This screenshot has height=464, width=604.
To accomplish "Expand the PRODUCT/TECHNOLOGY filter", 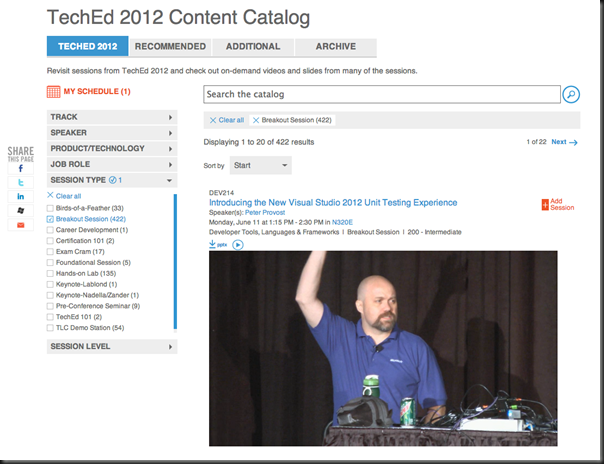I will (112, 149).
